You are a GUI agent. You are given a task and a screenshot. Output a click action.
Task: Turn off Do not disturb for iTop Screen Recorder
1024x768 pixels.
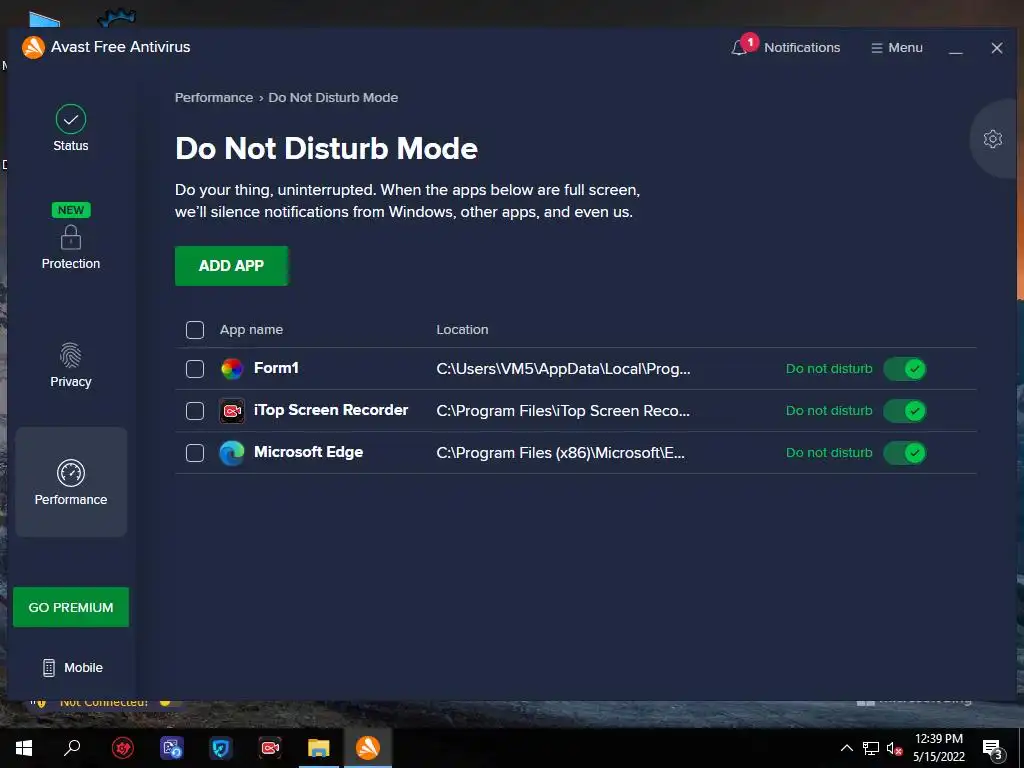point(904,411)
